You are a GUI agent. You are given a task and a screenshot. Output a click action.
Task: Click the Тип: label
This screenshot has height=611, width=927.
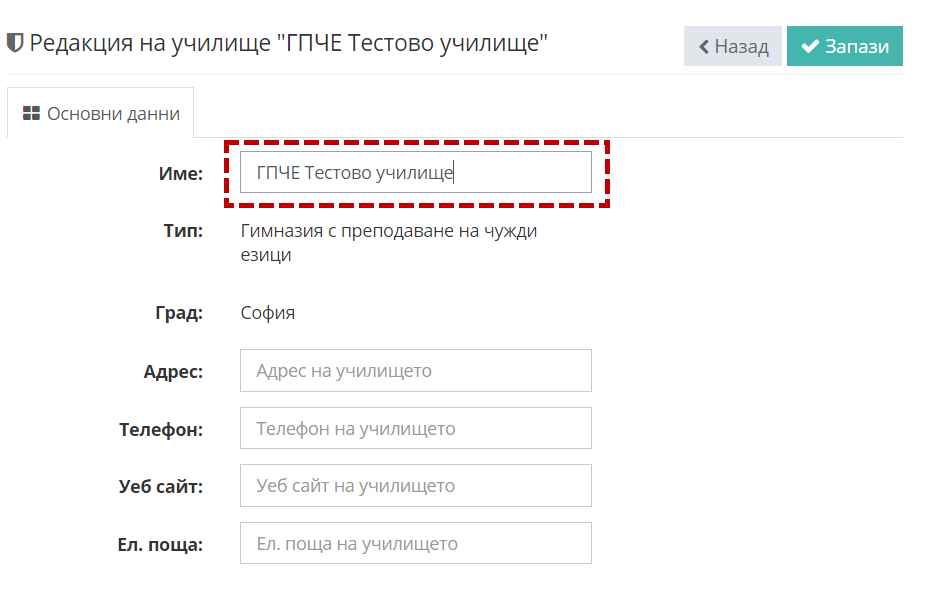pyautogui.click(x=183, y=232)
